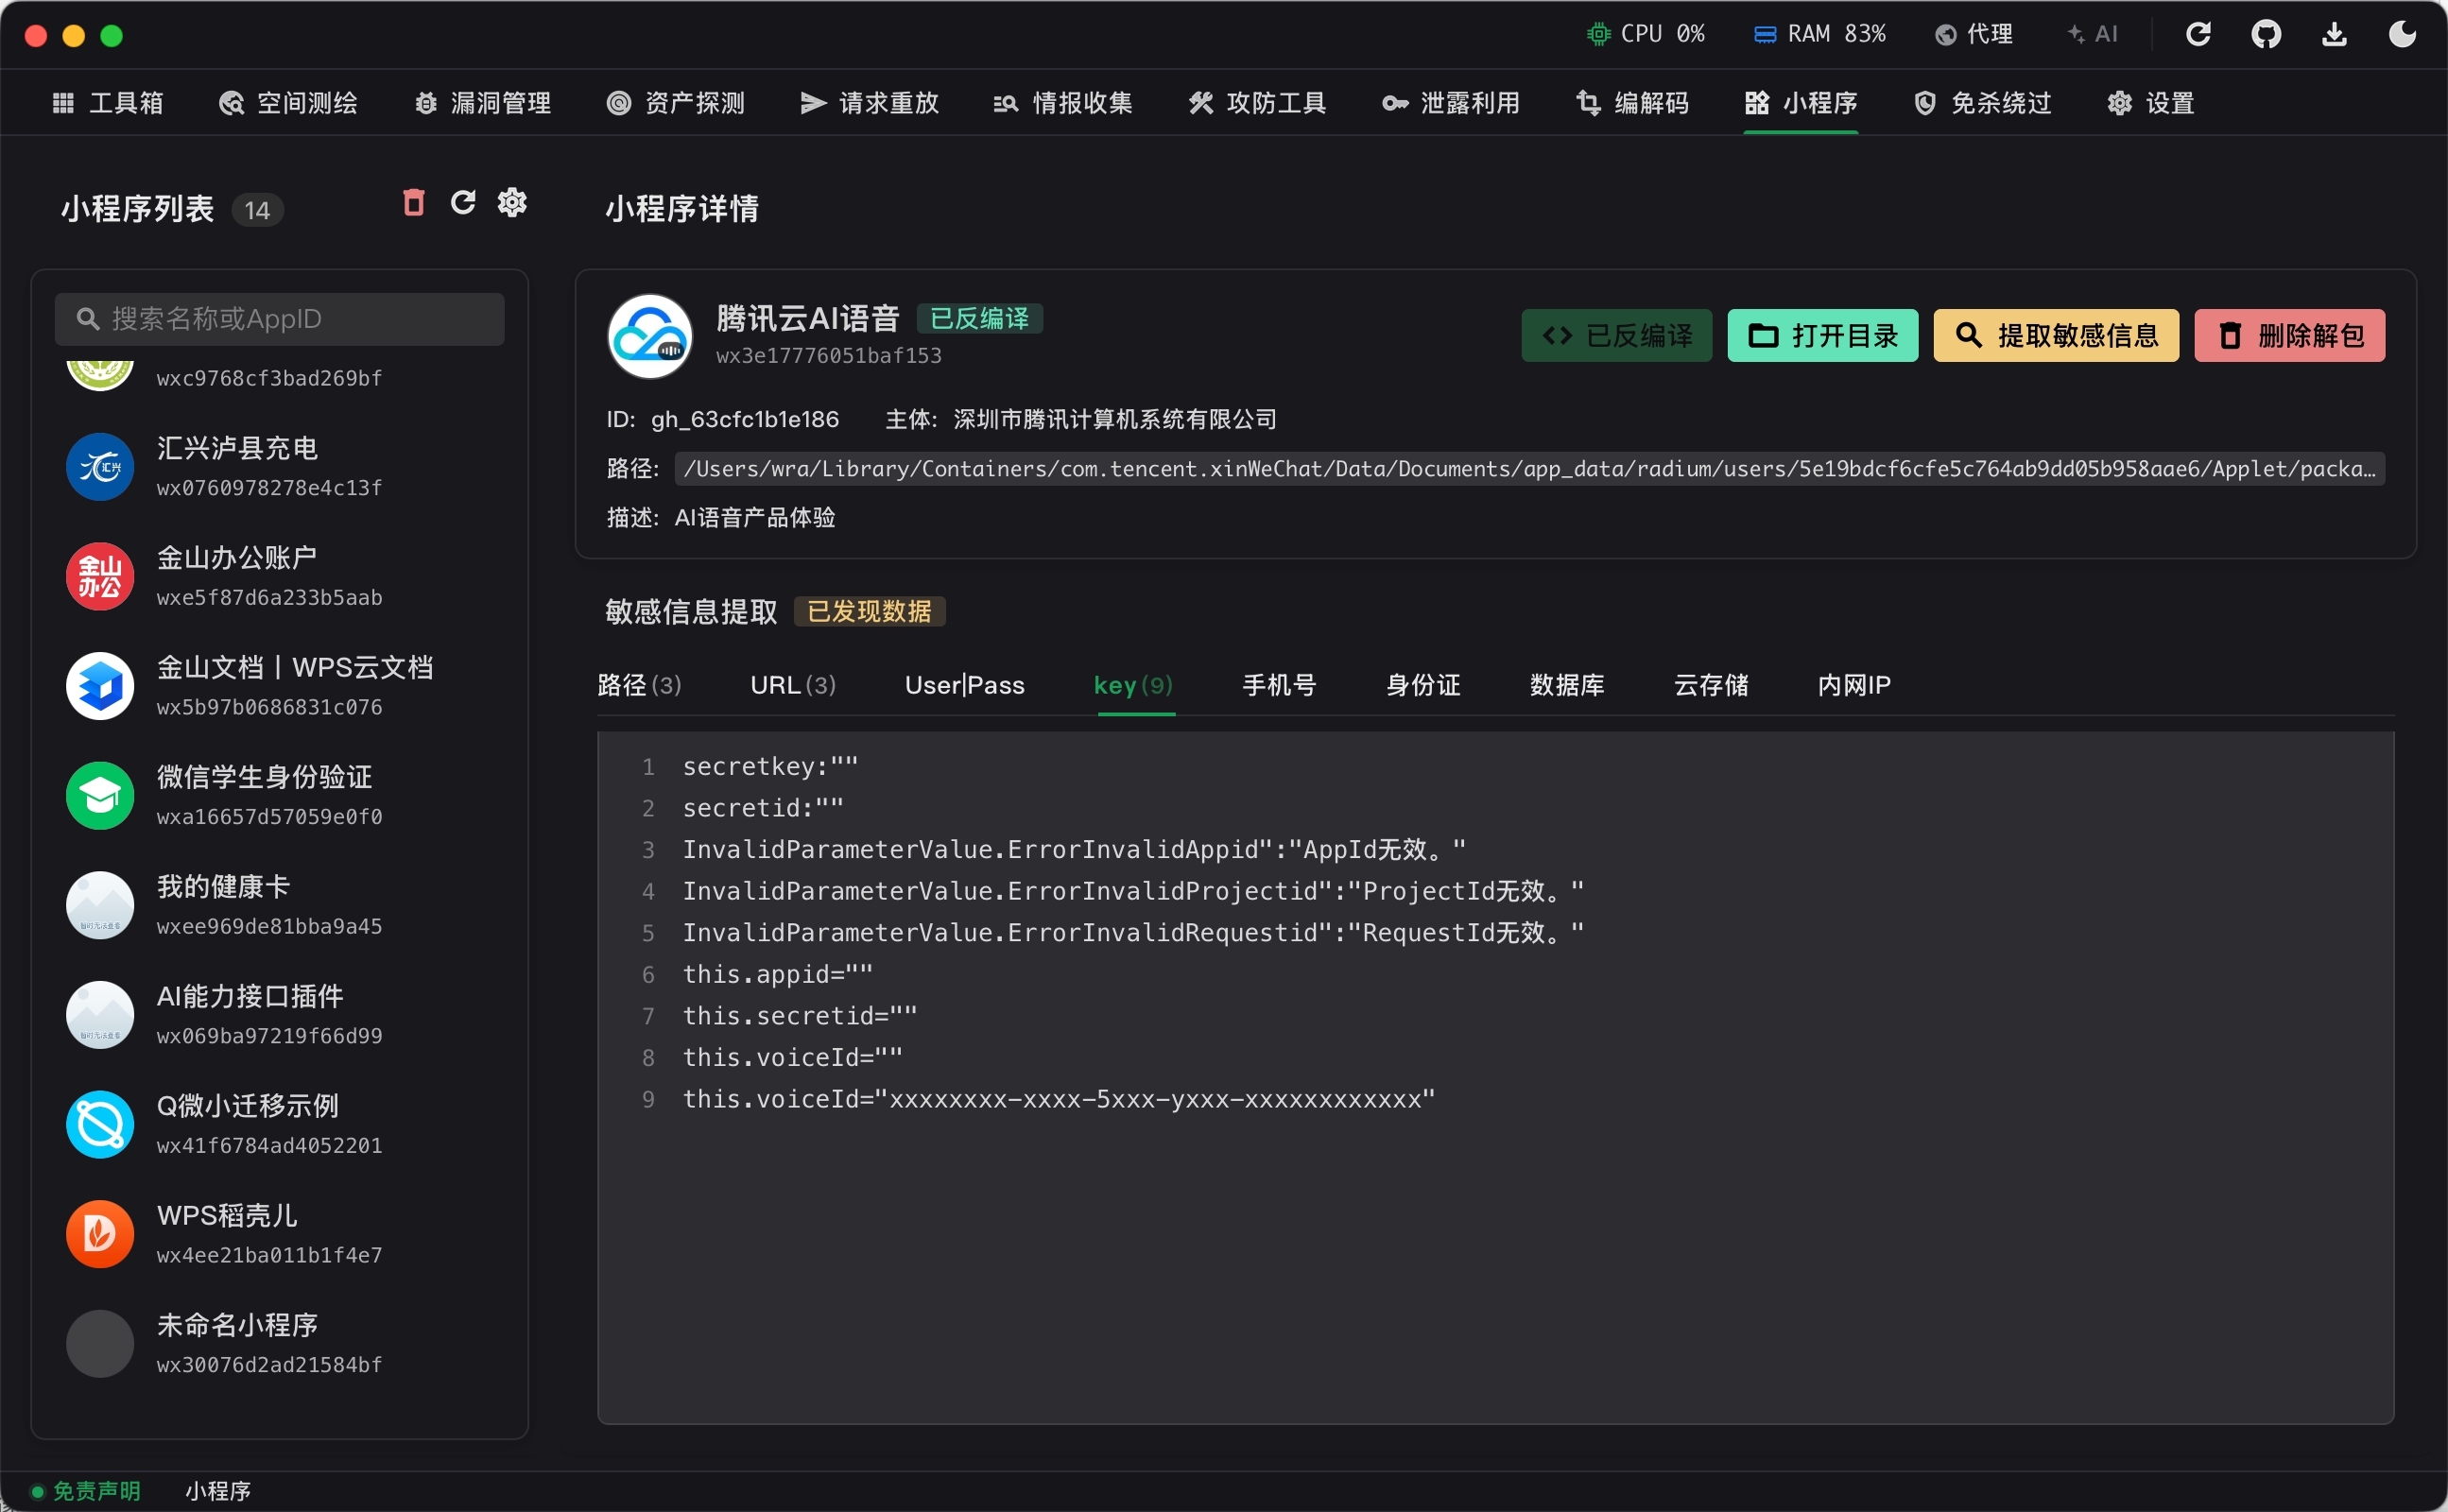Screen dimensions: 2448x1512
Task: Open the 免责声明 link in status bar
Action: coord(96,1491)
